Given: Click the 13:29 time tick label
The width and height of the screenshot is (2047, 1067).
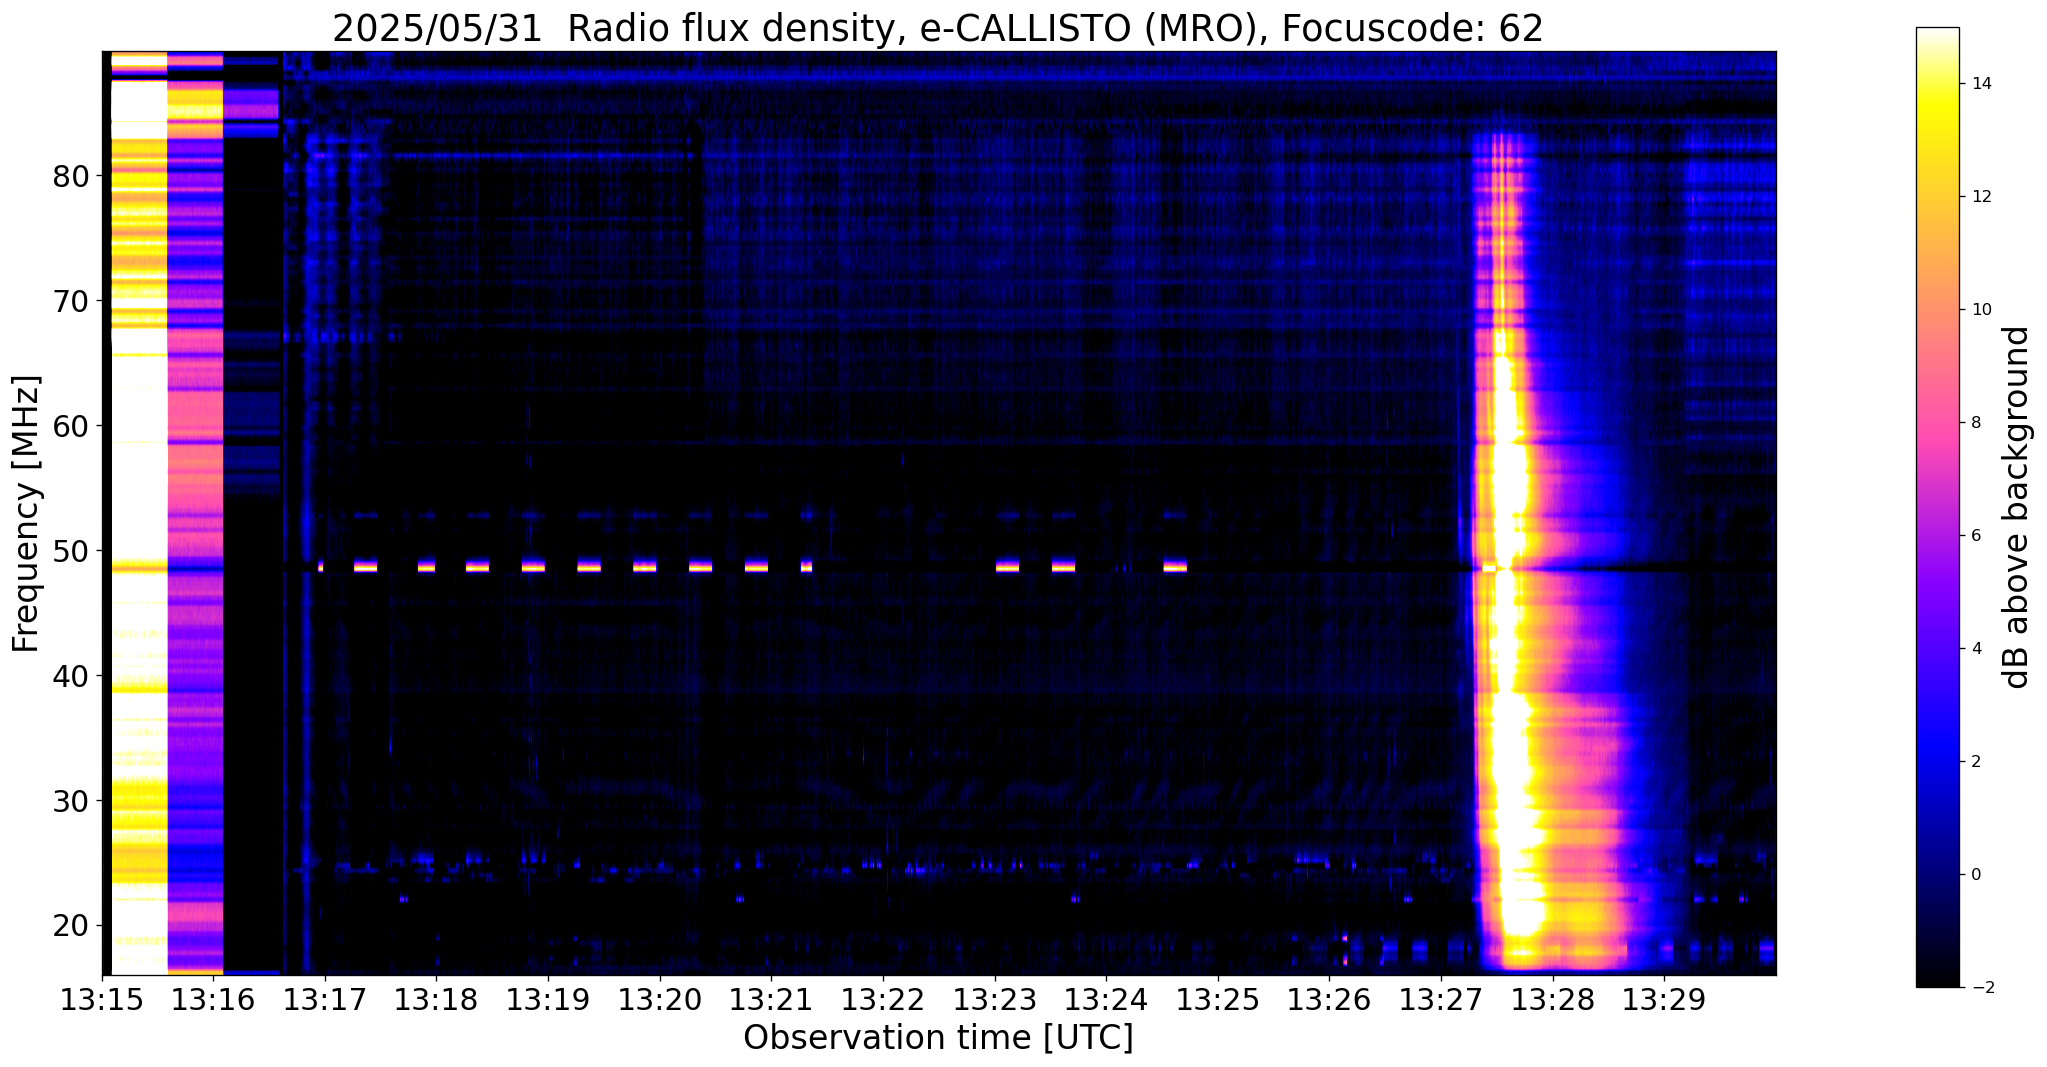Looking at the screenshot, I should point(1664,999).
